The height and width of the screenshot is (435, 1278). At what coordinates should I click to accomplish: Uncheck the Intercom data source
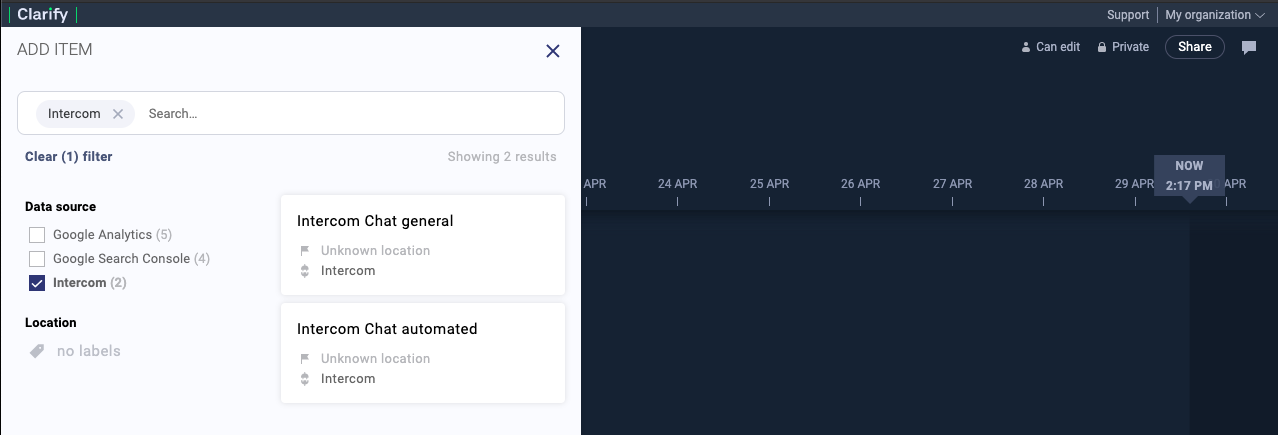[37, 283]
